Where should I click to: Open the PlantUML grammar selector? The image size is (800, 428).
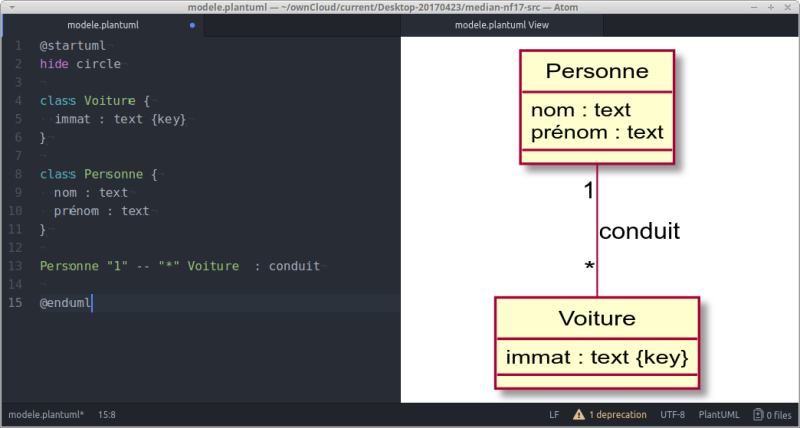(718, 415)
